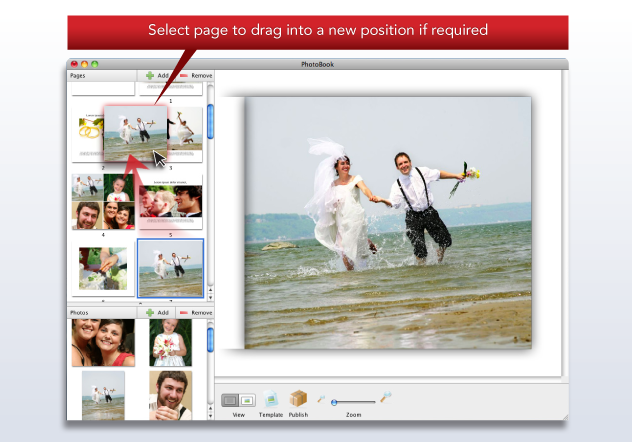Open Publish via the box icon

[298, 398]
